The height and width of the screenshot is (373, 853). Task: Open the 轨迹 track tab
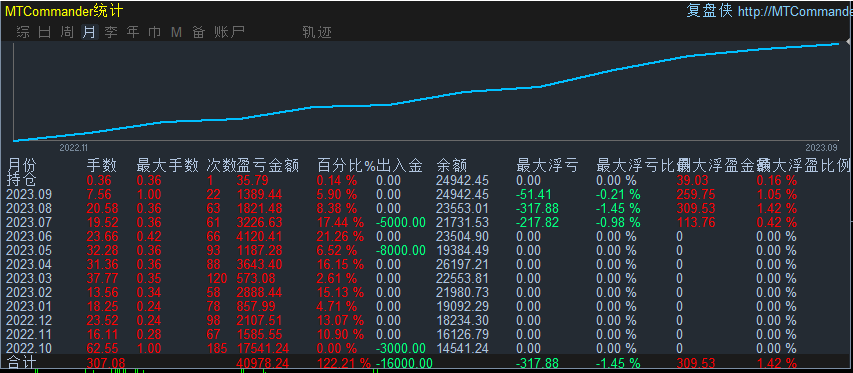[x=317, y=32]
